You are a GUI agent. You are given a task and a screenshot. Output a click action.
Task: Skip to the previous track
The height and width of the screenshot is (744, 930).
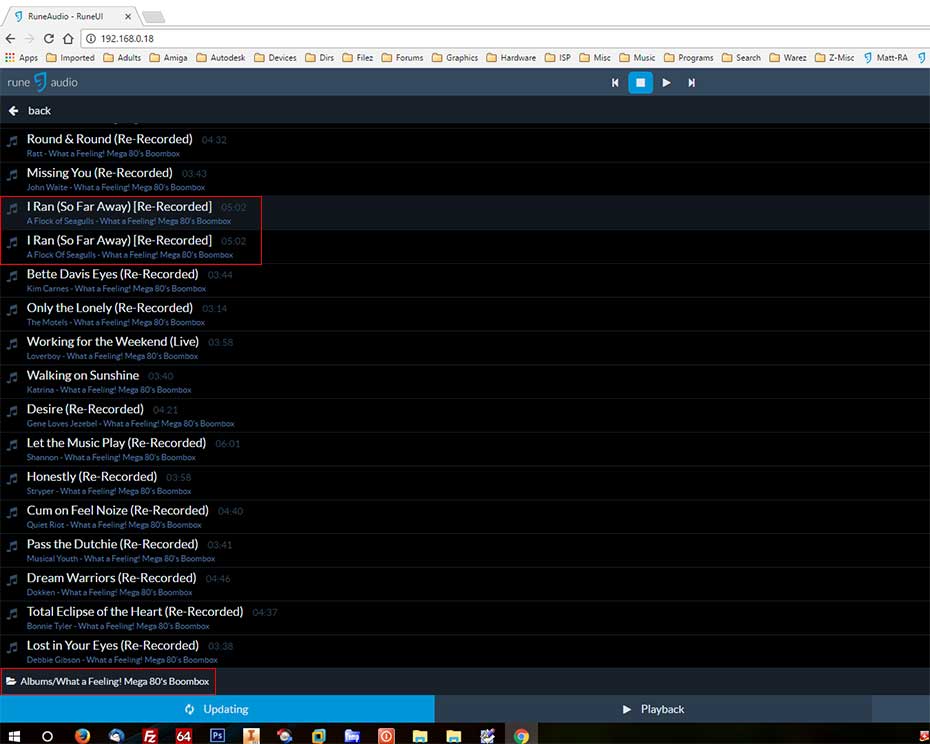615,82
